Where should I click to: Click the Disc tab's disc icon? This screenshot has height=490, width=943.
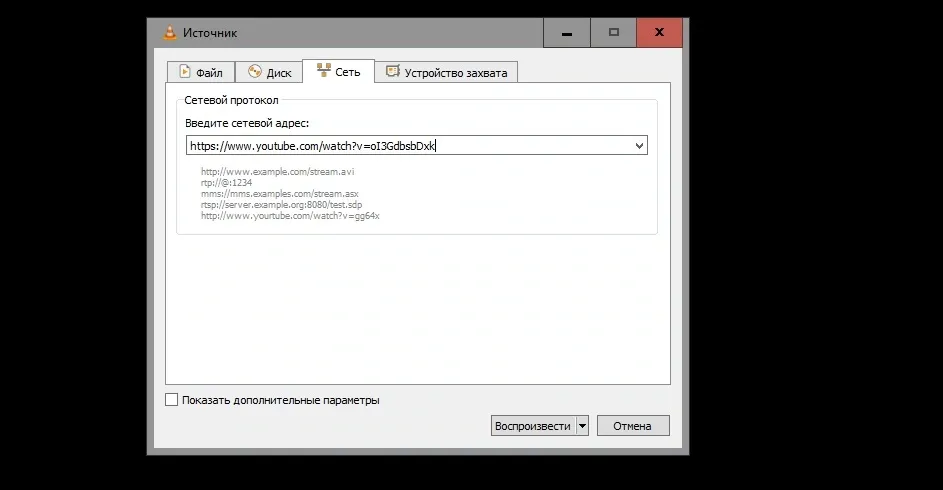coord(255,72)
